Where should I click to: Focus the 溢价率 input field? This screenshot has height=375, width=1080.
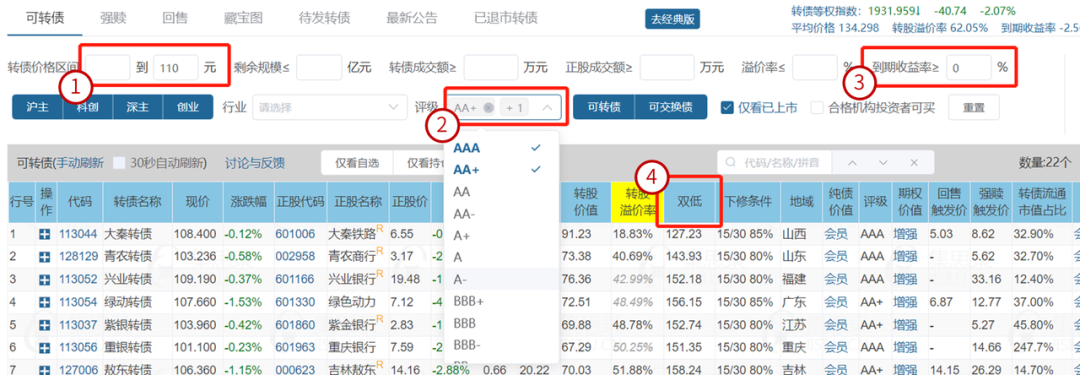click(x=814, y=68)
